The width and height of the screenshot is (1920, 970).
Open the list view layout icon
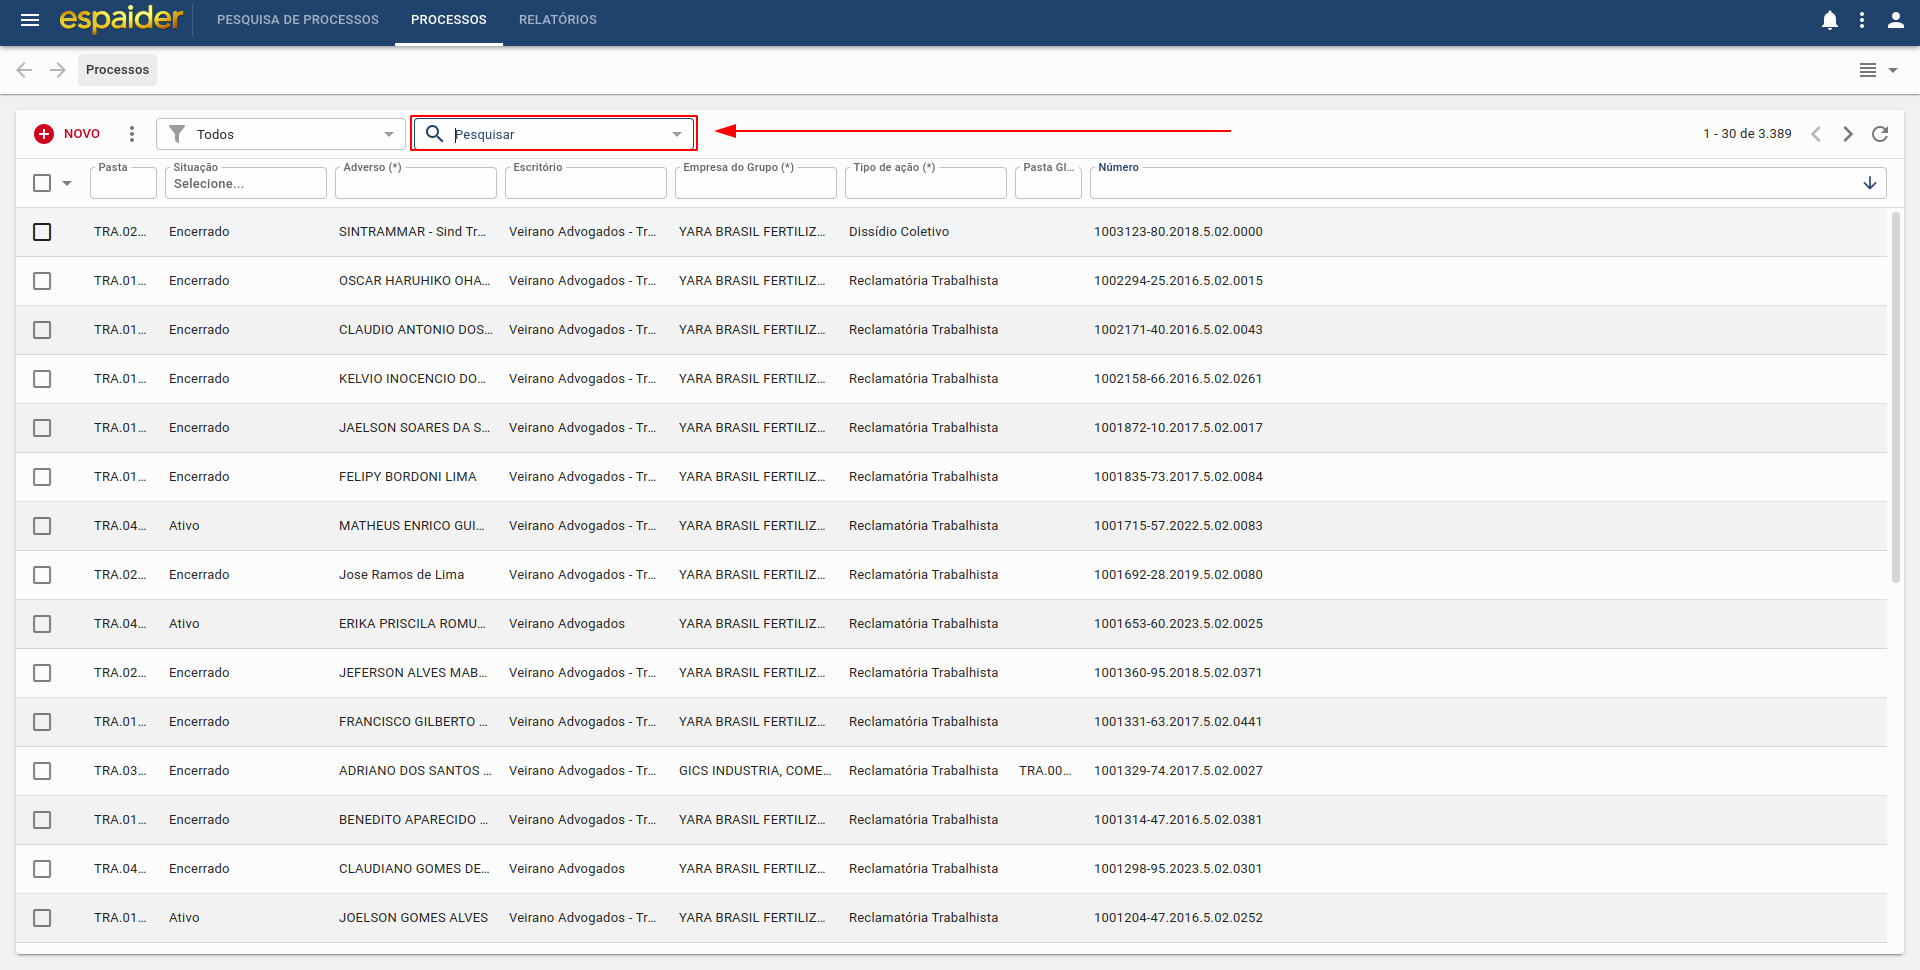click(1867, 70)
